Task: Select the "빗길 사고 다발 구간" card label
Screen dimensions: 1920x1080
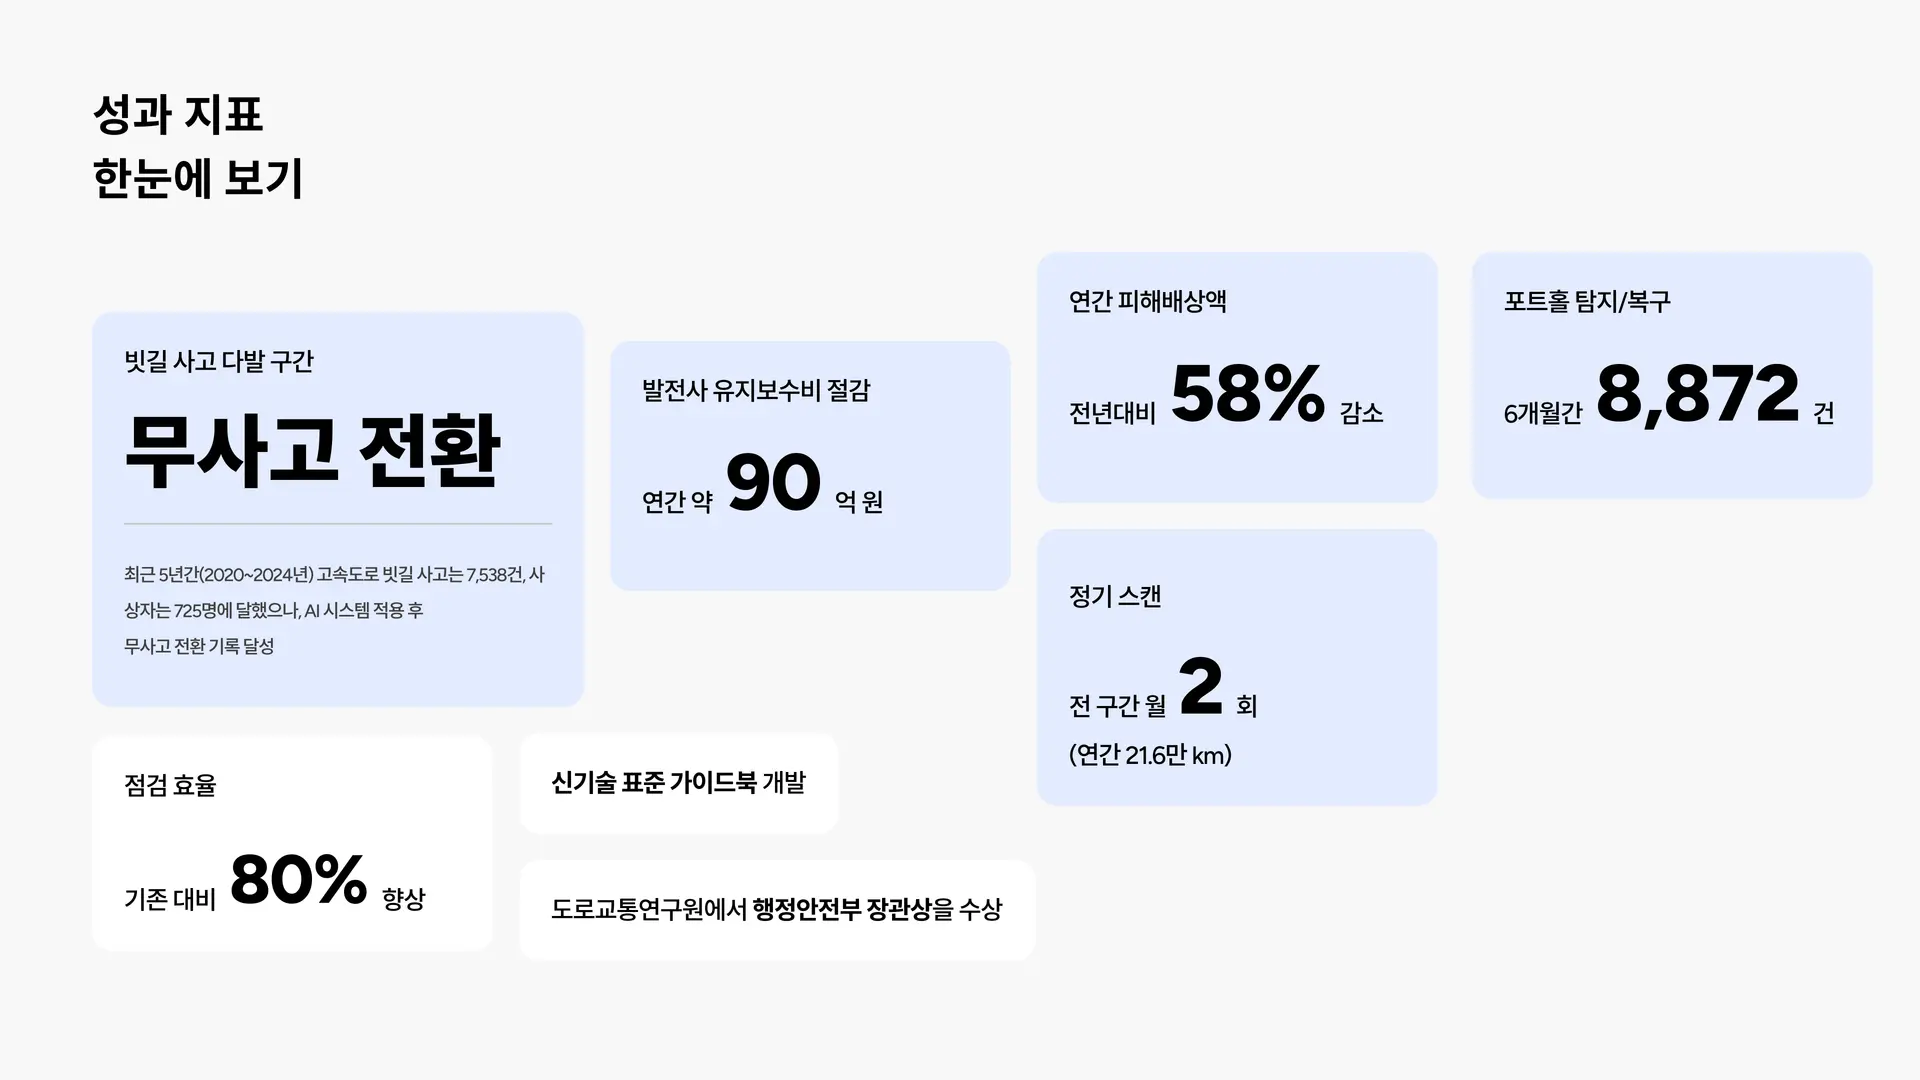Action: click(218, 361)
